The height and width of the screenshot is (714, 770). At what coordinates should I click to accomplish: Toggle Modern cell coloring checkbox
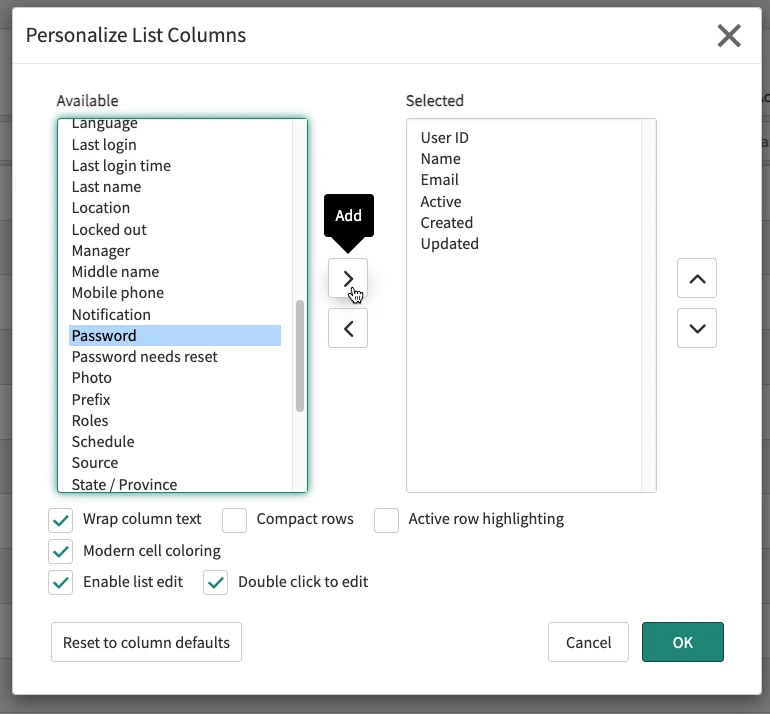(x=60, y=551)
